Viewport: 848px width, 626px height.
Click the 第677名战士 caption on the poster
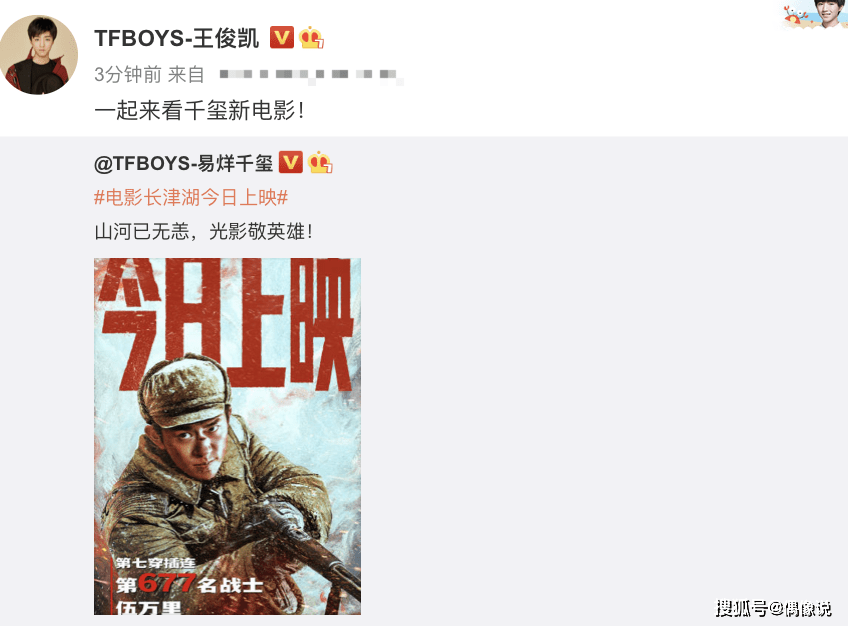pos(189,584)
